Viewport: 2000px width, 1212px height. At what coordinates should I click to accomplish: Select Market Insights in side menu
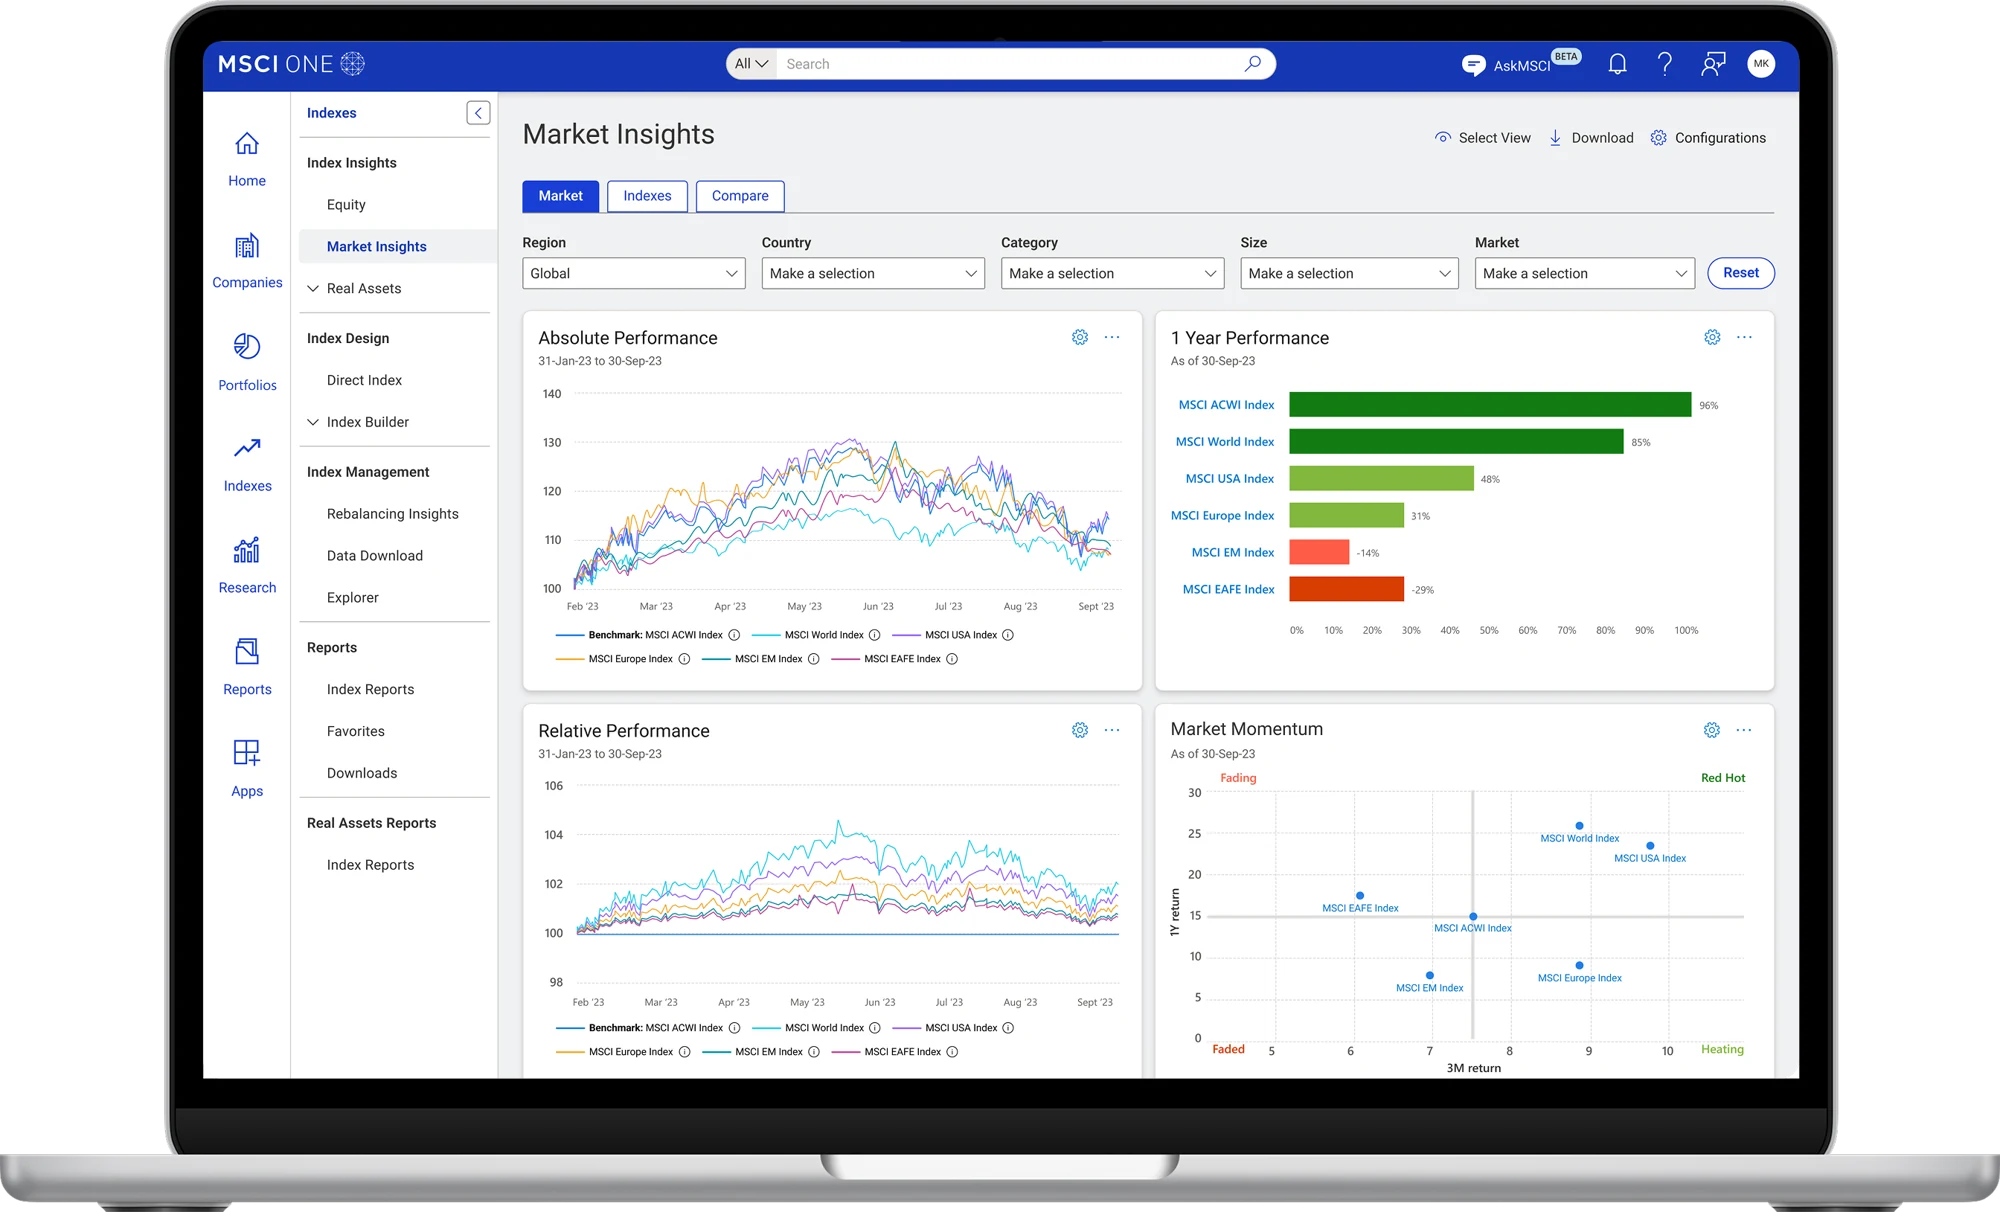click(397, 246)
